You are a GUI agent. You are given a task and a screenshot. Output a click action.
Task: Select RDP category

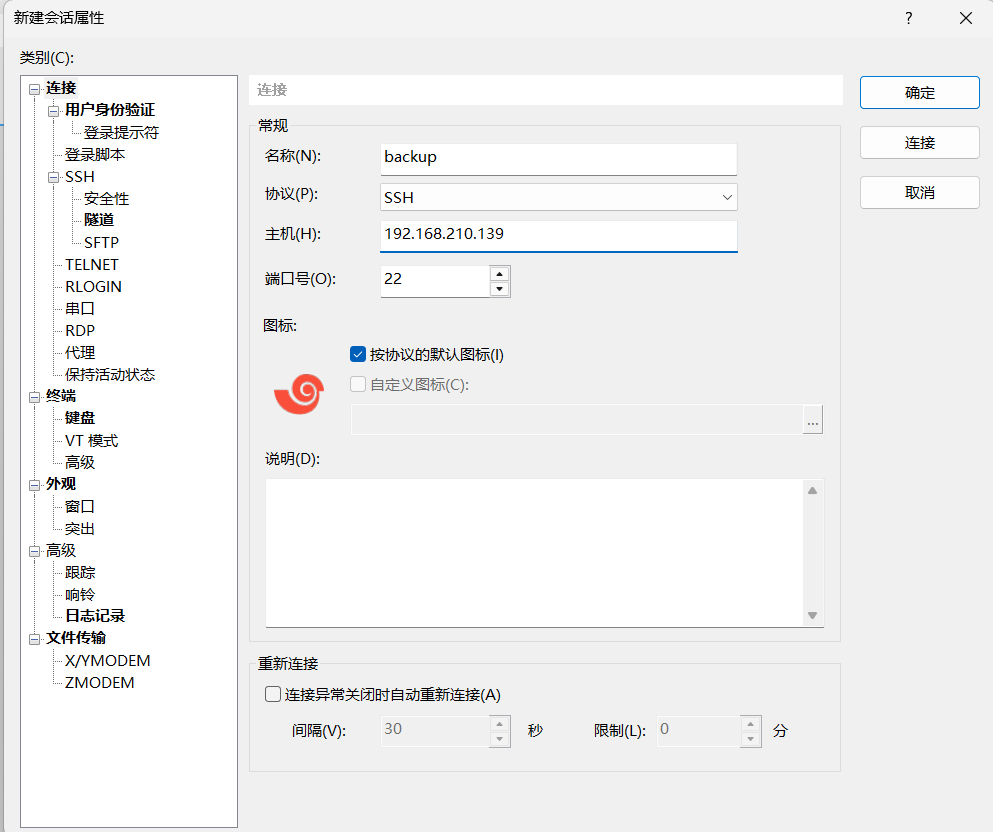tap(80, 331)
